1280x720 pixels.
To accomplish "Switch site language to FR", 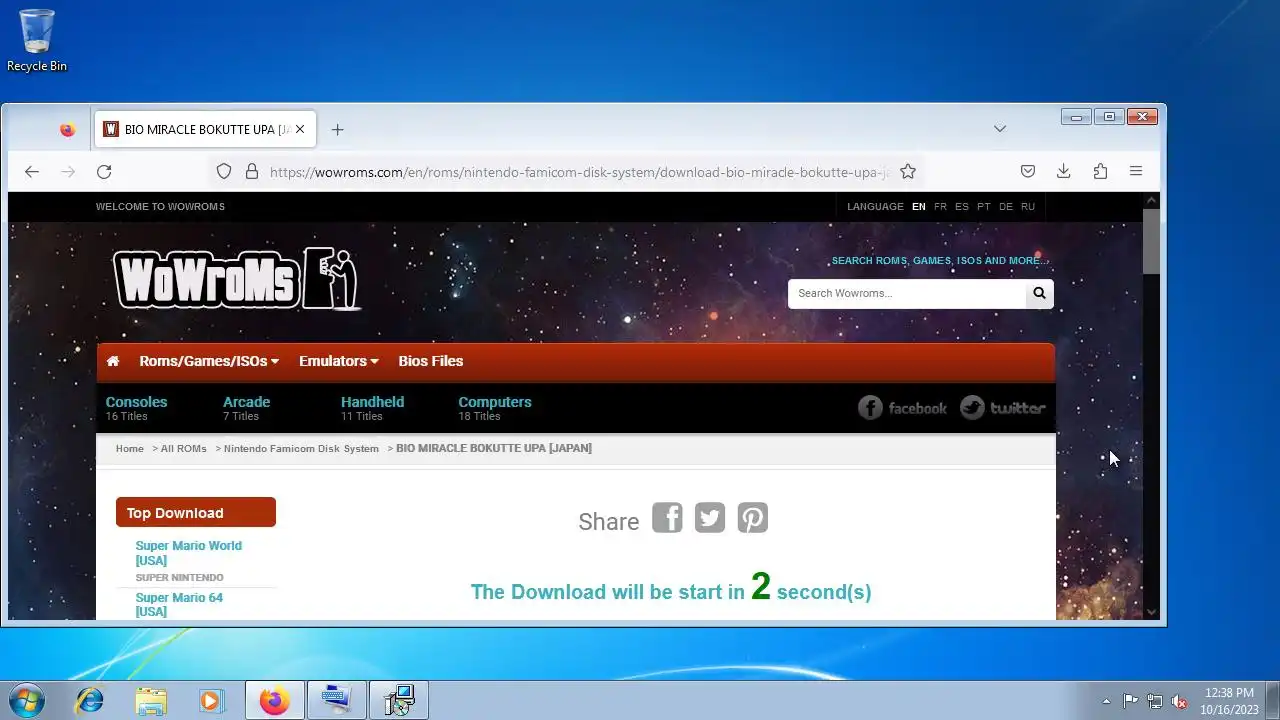I will click(940, 207).
